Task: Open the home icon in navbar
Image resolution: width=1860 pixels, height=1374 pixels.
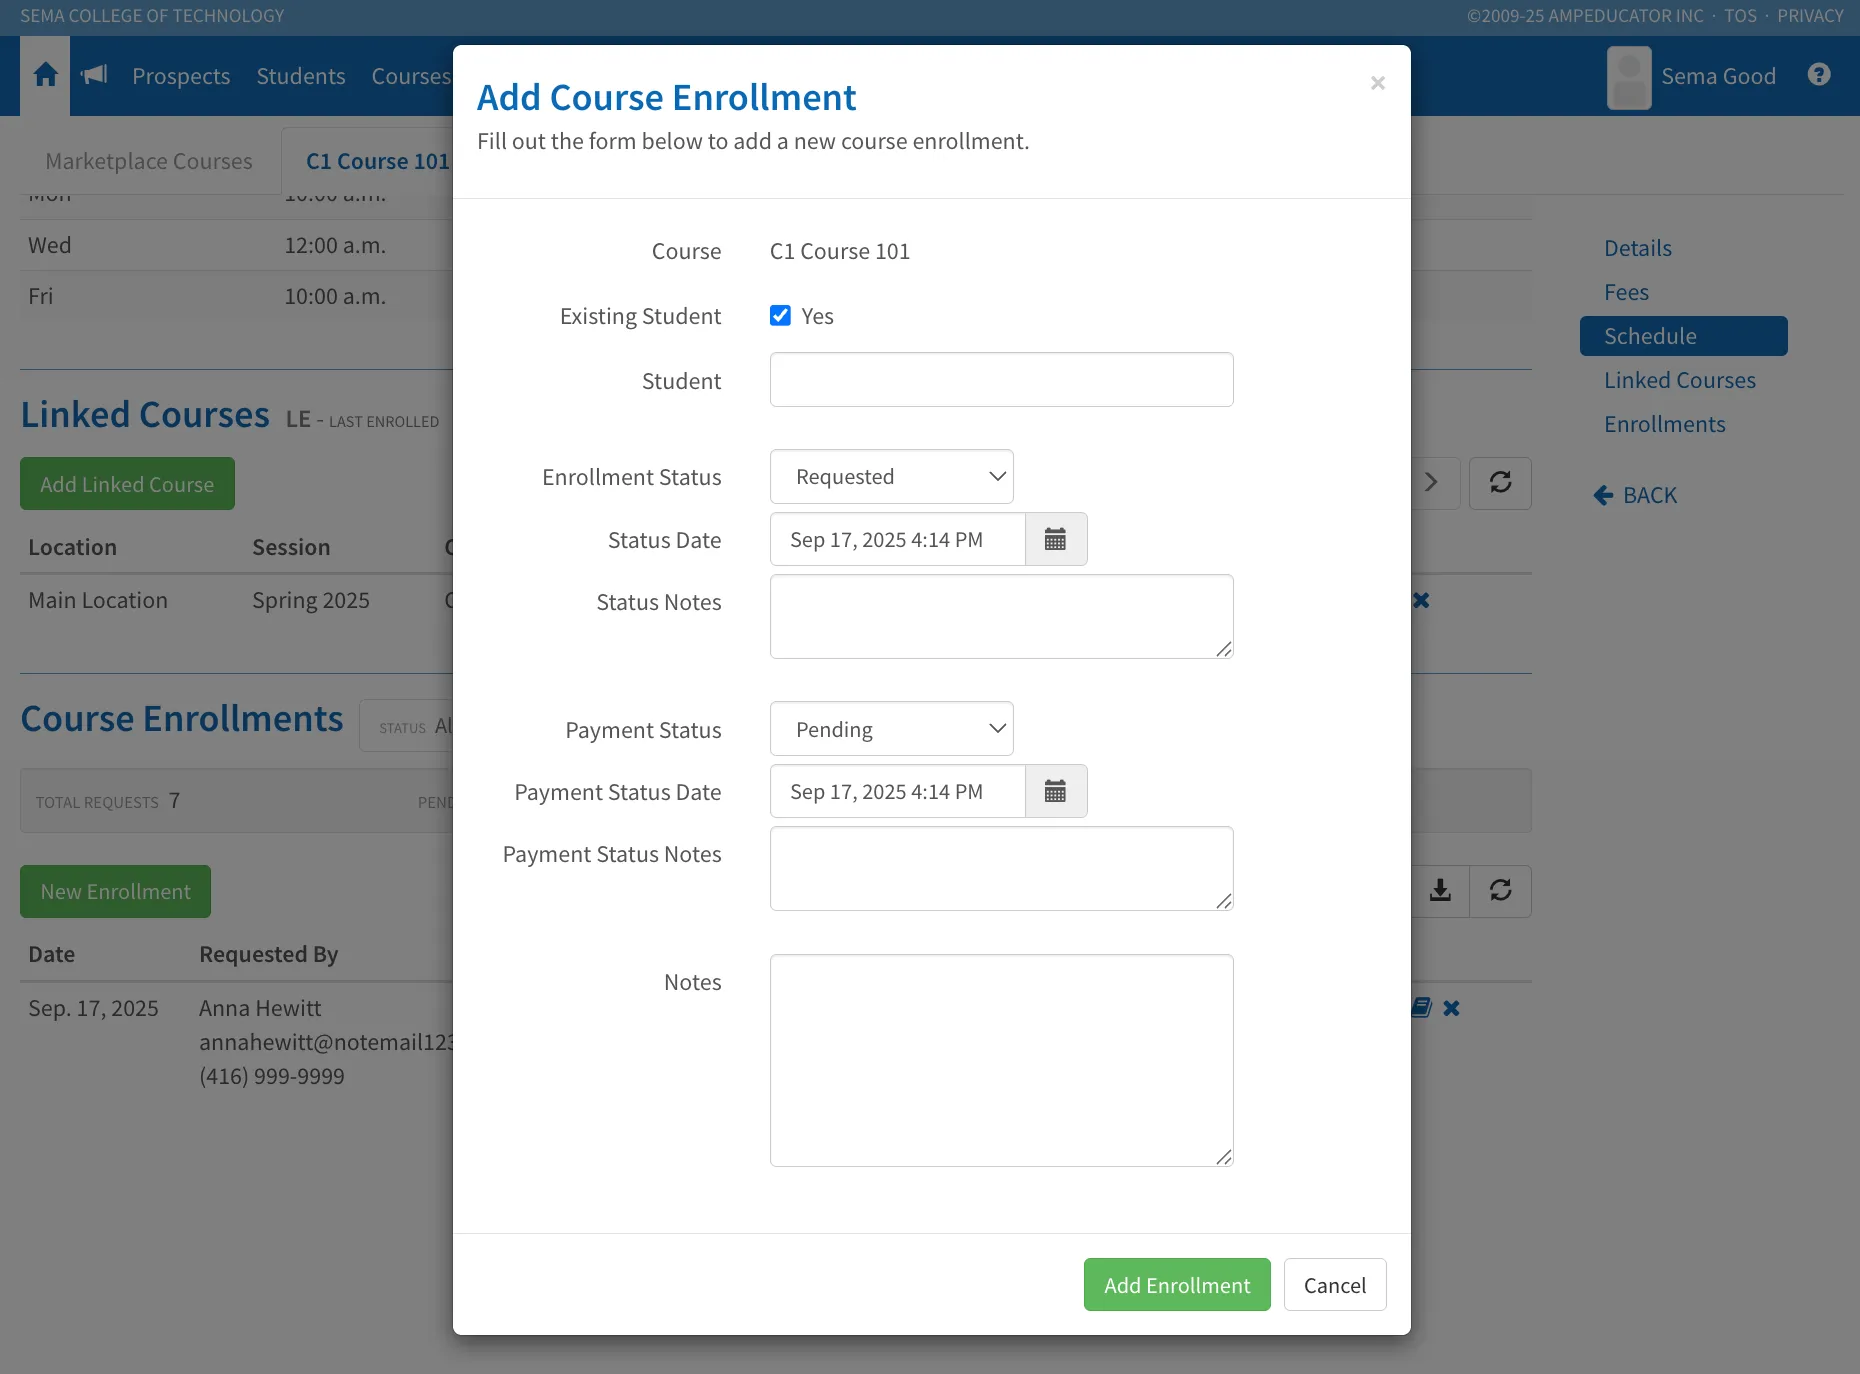Action: click(45, 75)
